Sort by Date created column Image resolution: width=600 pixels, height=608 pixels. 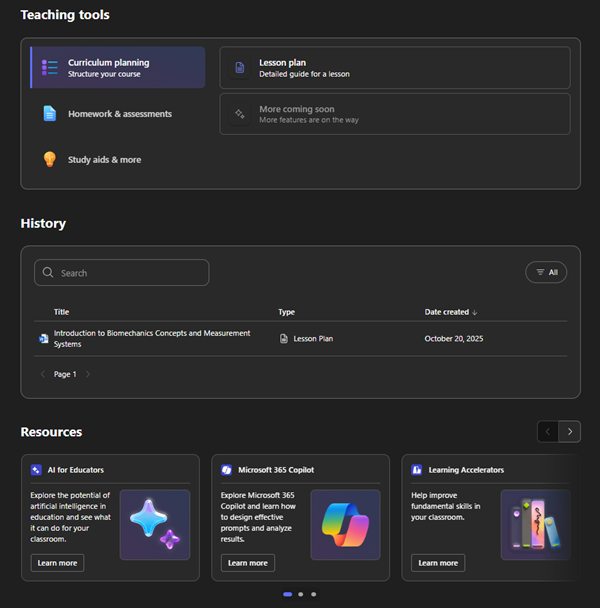tap(451, 312)
